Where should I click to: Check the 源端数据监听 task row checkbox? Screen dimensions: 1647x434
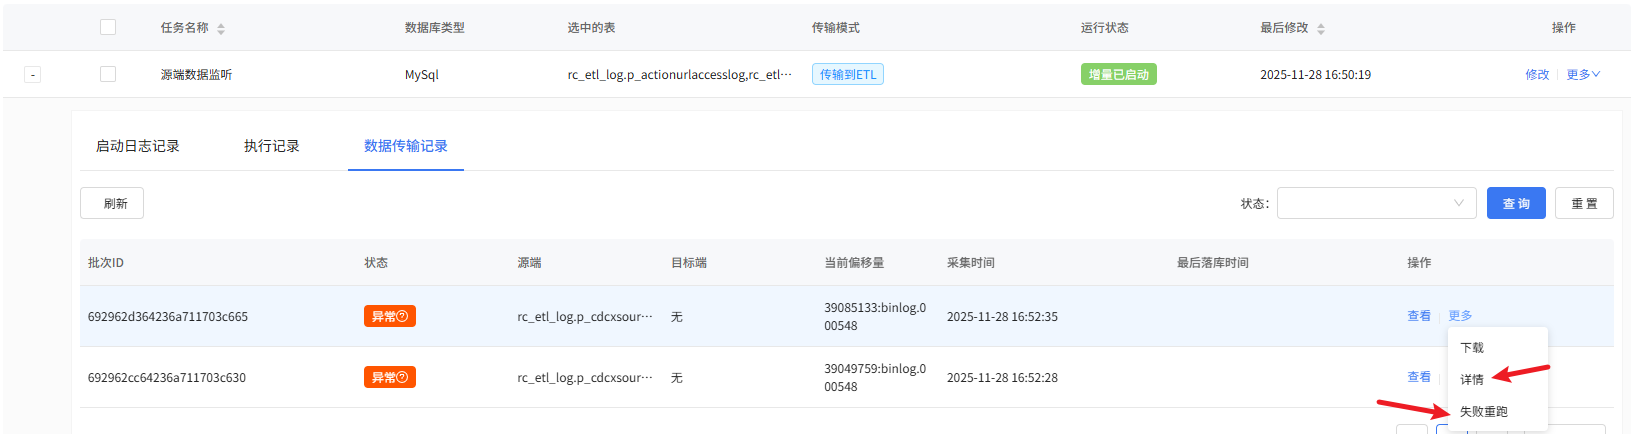tap(108, 74)
